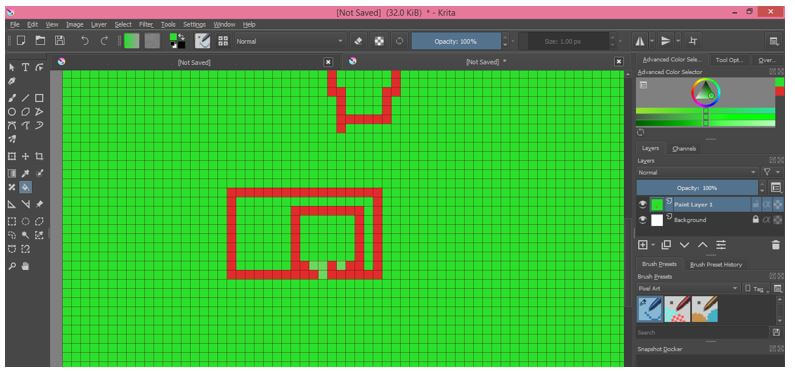Increase the toolbar opacity stepper

tap(504, 38)
